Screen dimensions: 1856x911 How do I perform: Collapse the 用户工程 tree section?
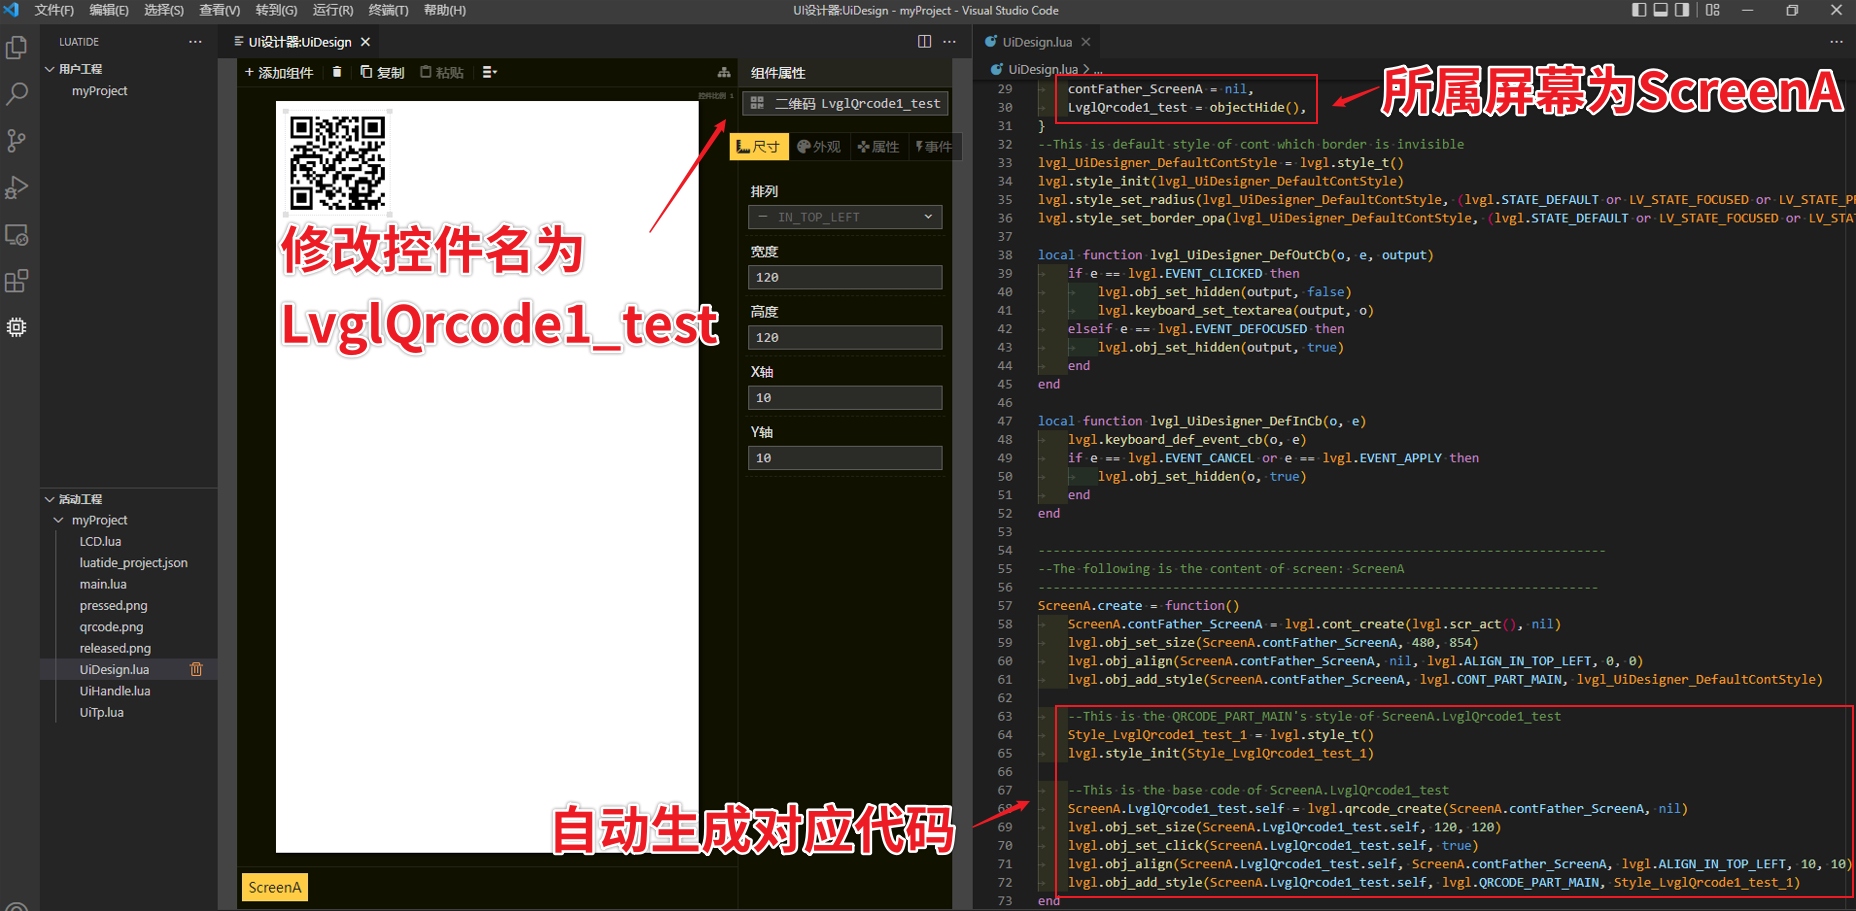click(49, 68)
